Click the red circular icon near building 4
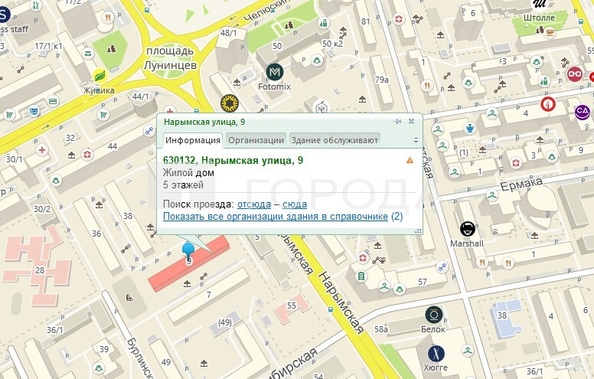Image resolution: width=594 pixels, height=379 pixels. tap(548, 103)
